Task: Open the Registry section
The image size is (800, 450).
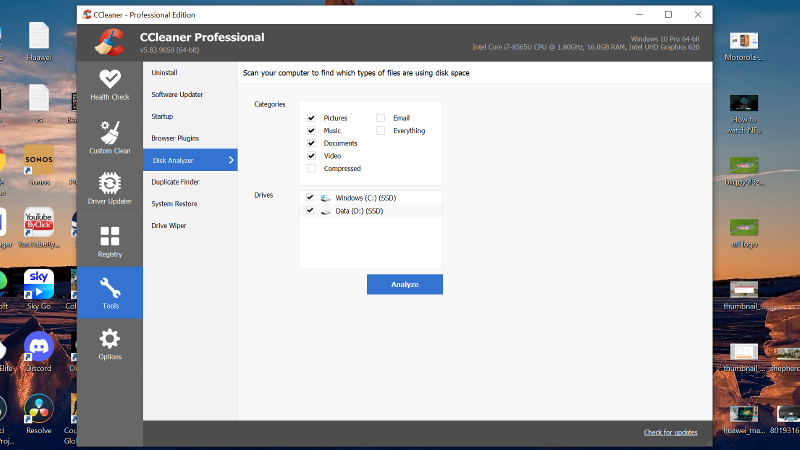Action: 110,241
